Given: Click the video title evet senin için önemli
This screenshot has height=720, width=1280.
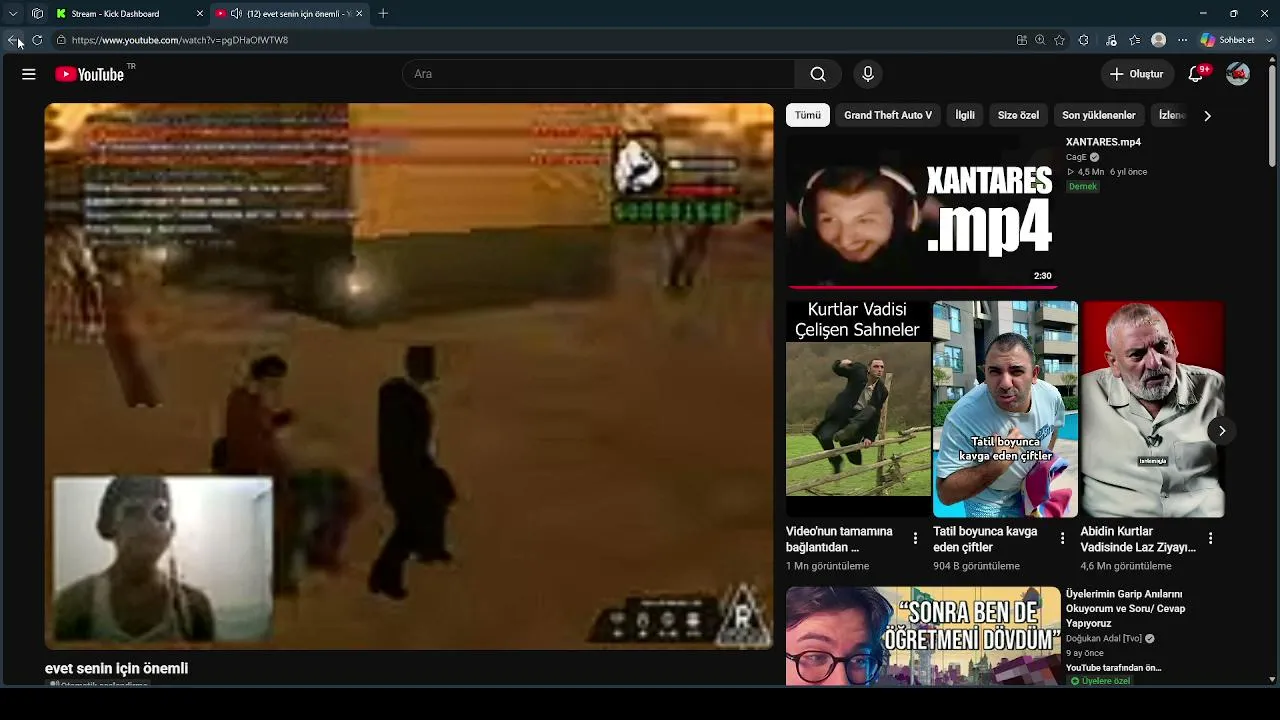Looking at the screenshot, I should pyautogui.click(x=116, y=668).
